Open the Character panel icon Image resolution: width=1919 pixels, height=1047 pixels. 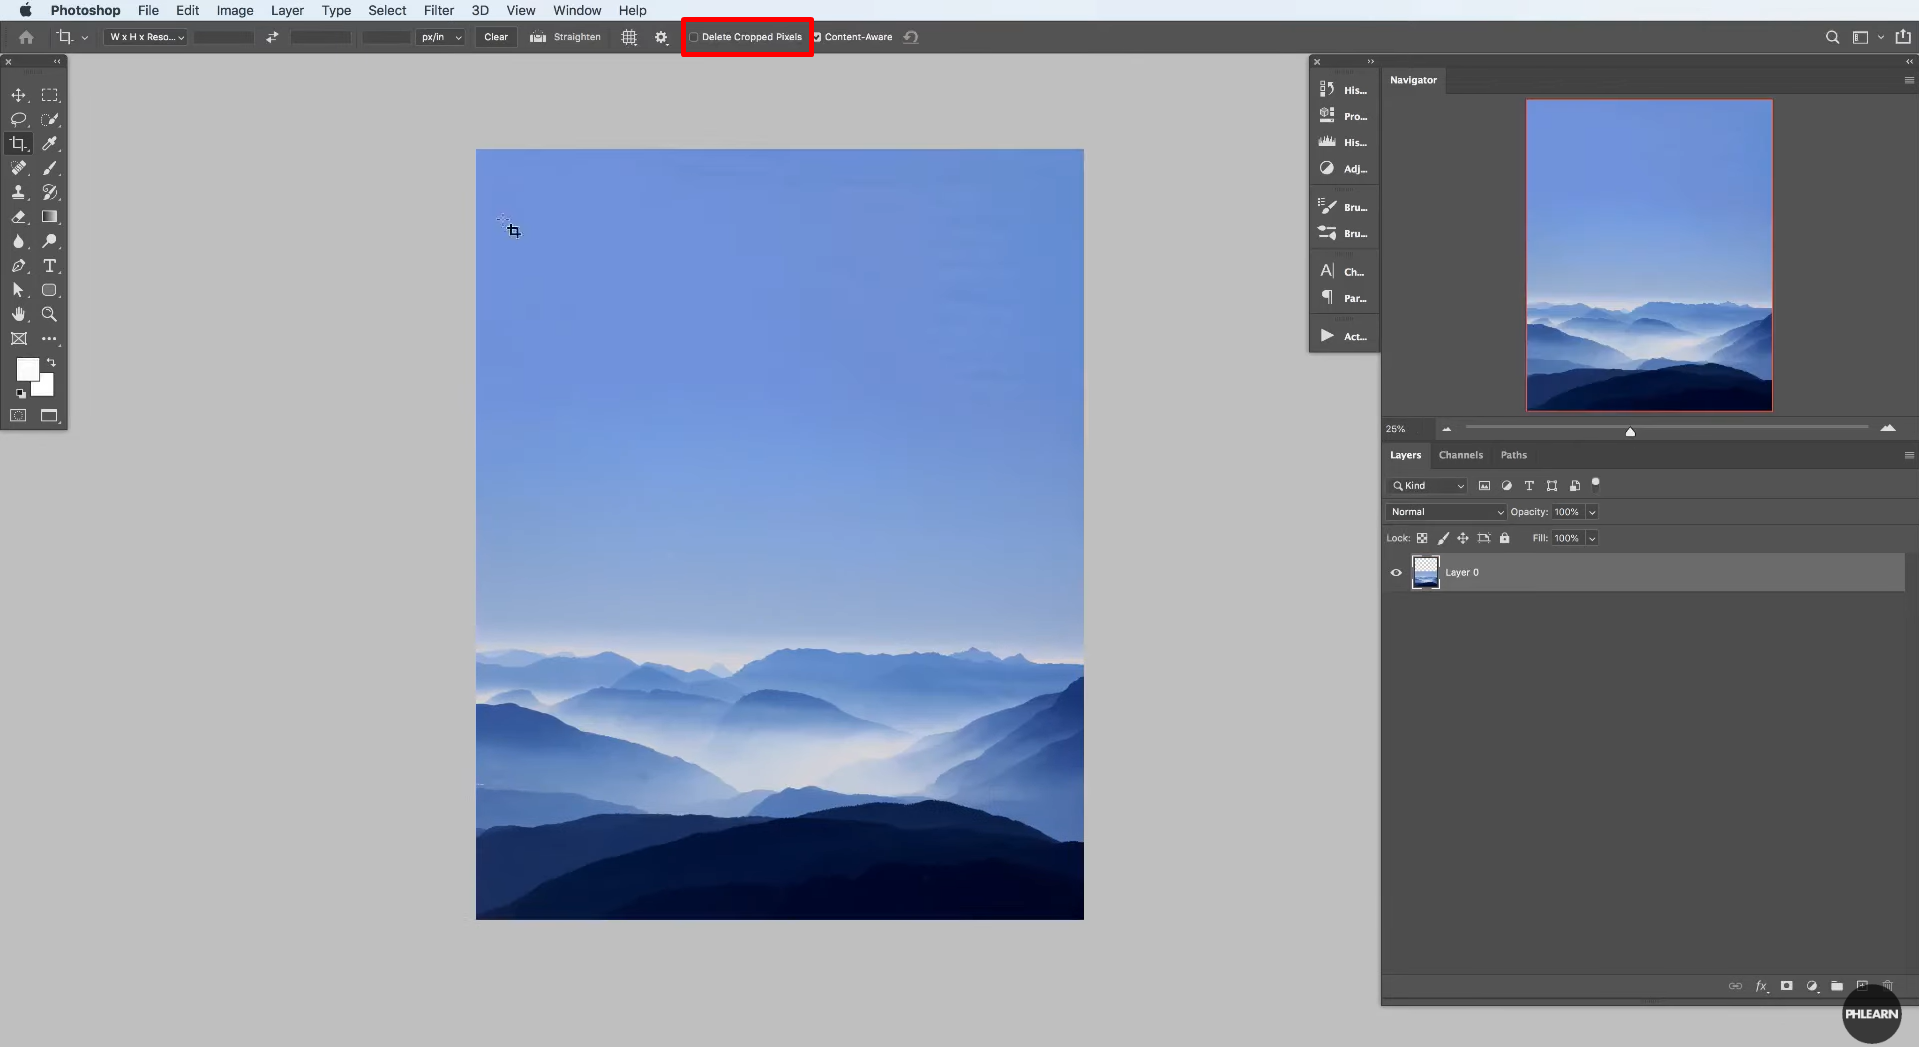point(1326,270)
